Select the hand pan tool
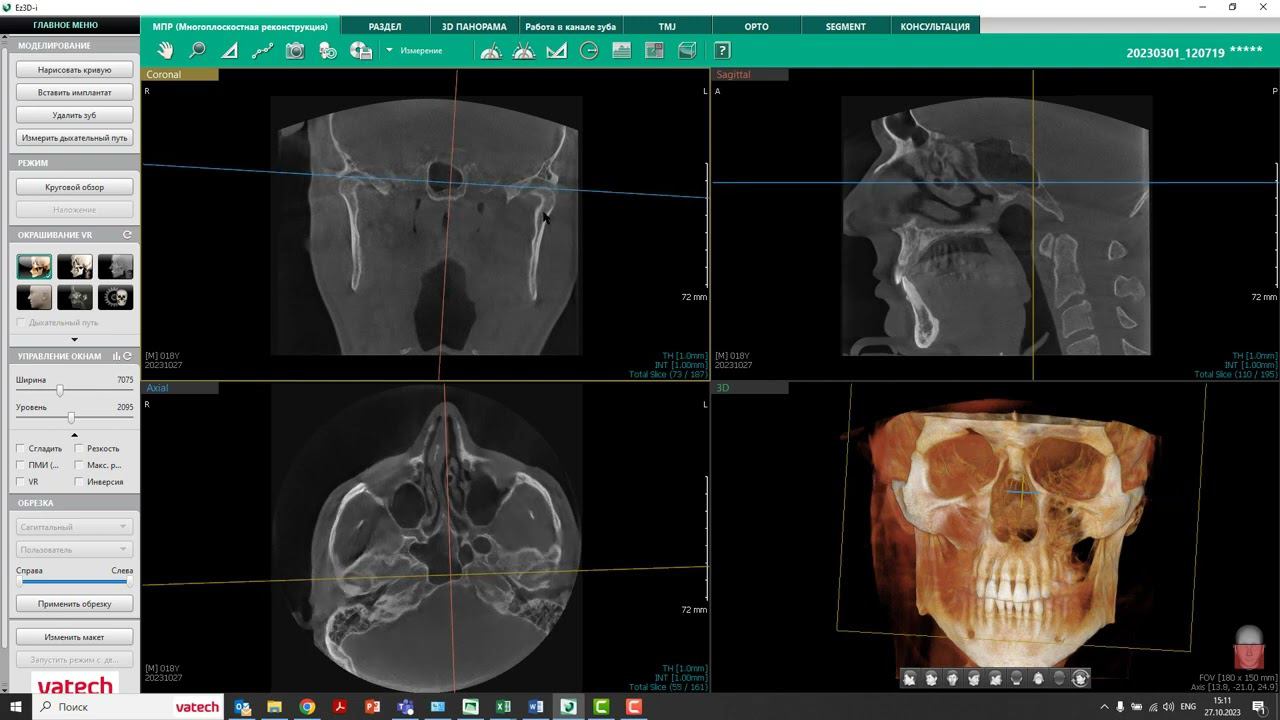This screenshot has height=720, width=1280. pos(165,50)
